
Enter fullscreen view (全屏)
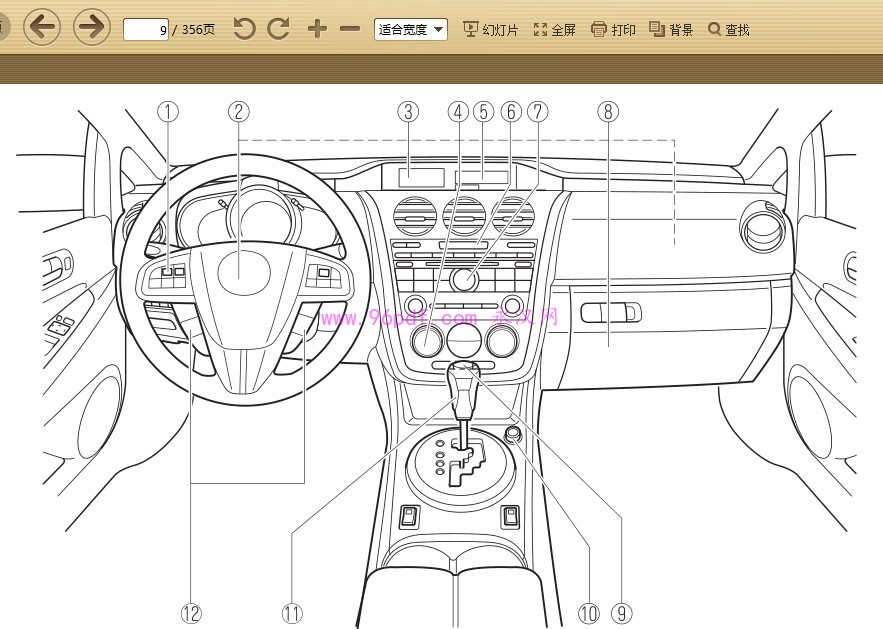pyautogui.click(x=554, y=29)
